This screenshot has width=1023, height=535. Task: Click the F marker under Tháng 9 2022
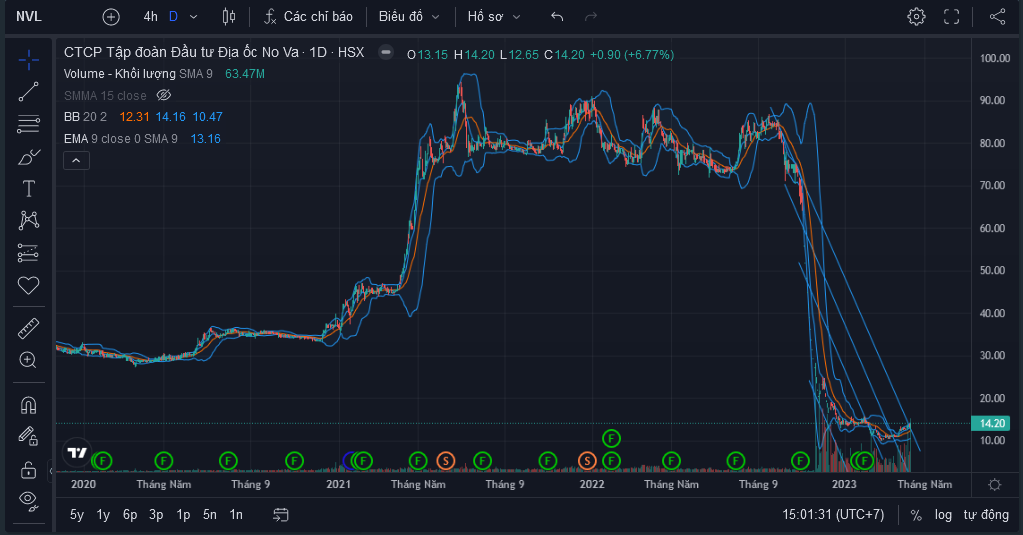[735, 461]
